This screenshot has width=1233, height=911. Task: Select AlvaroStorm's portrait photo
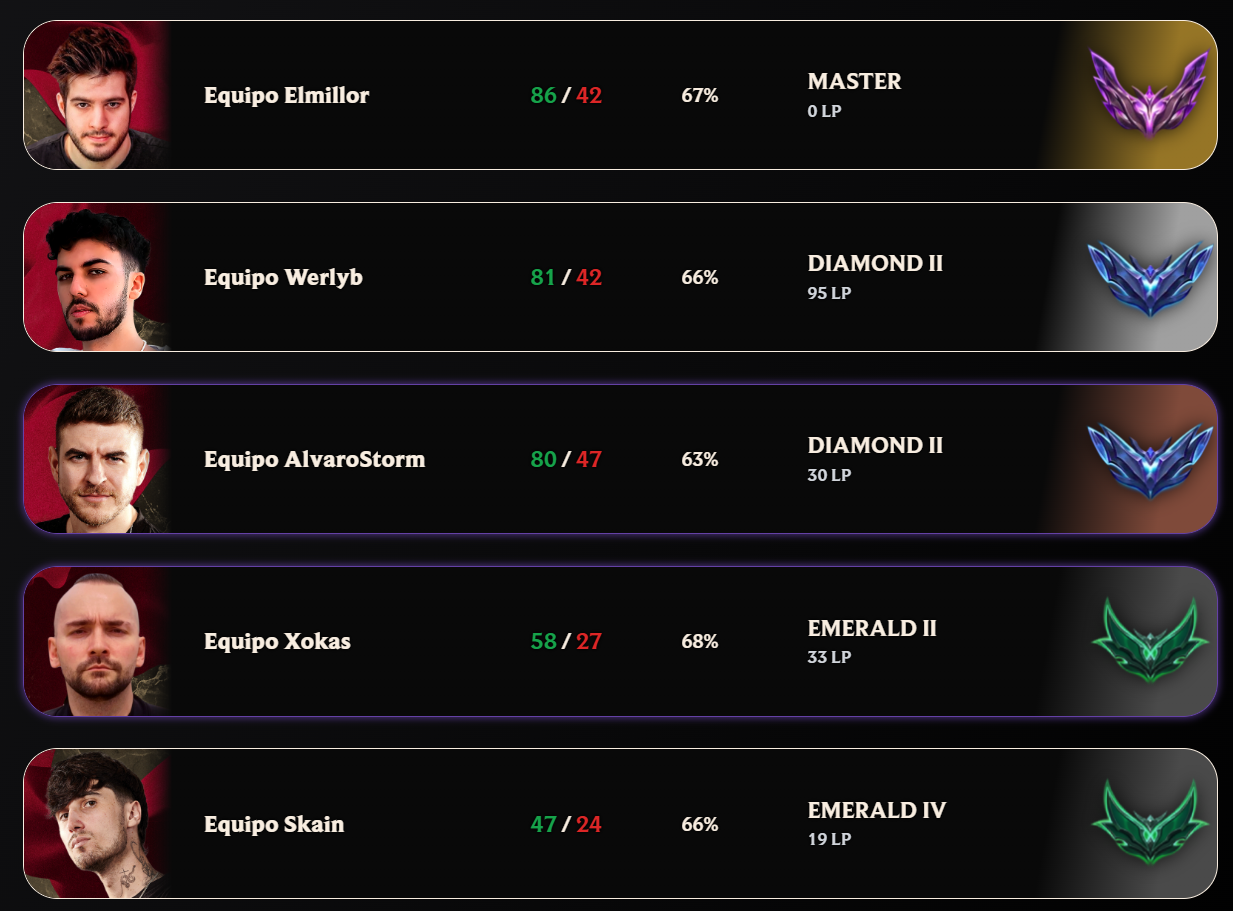tap(97, 459)
